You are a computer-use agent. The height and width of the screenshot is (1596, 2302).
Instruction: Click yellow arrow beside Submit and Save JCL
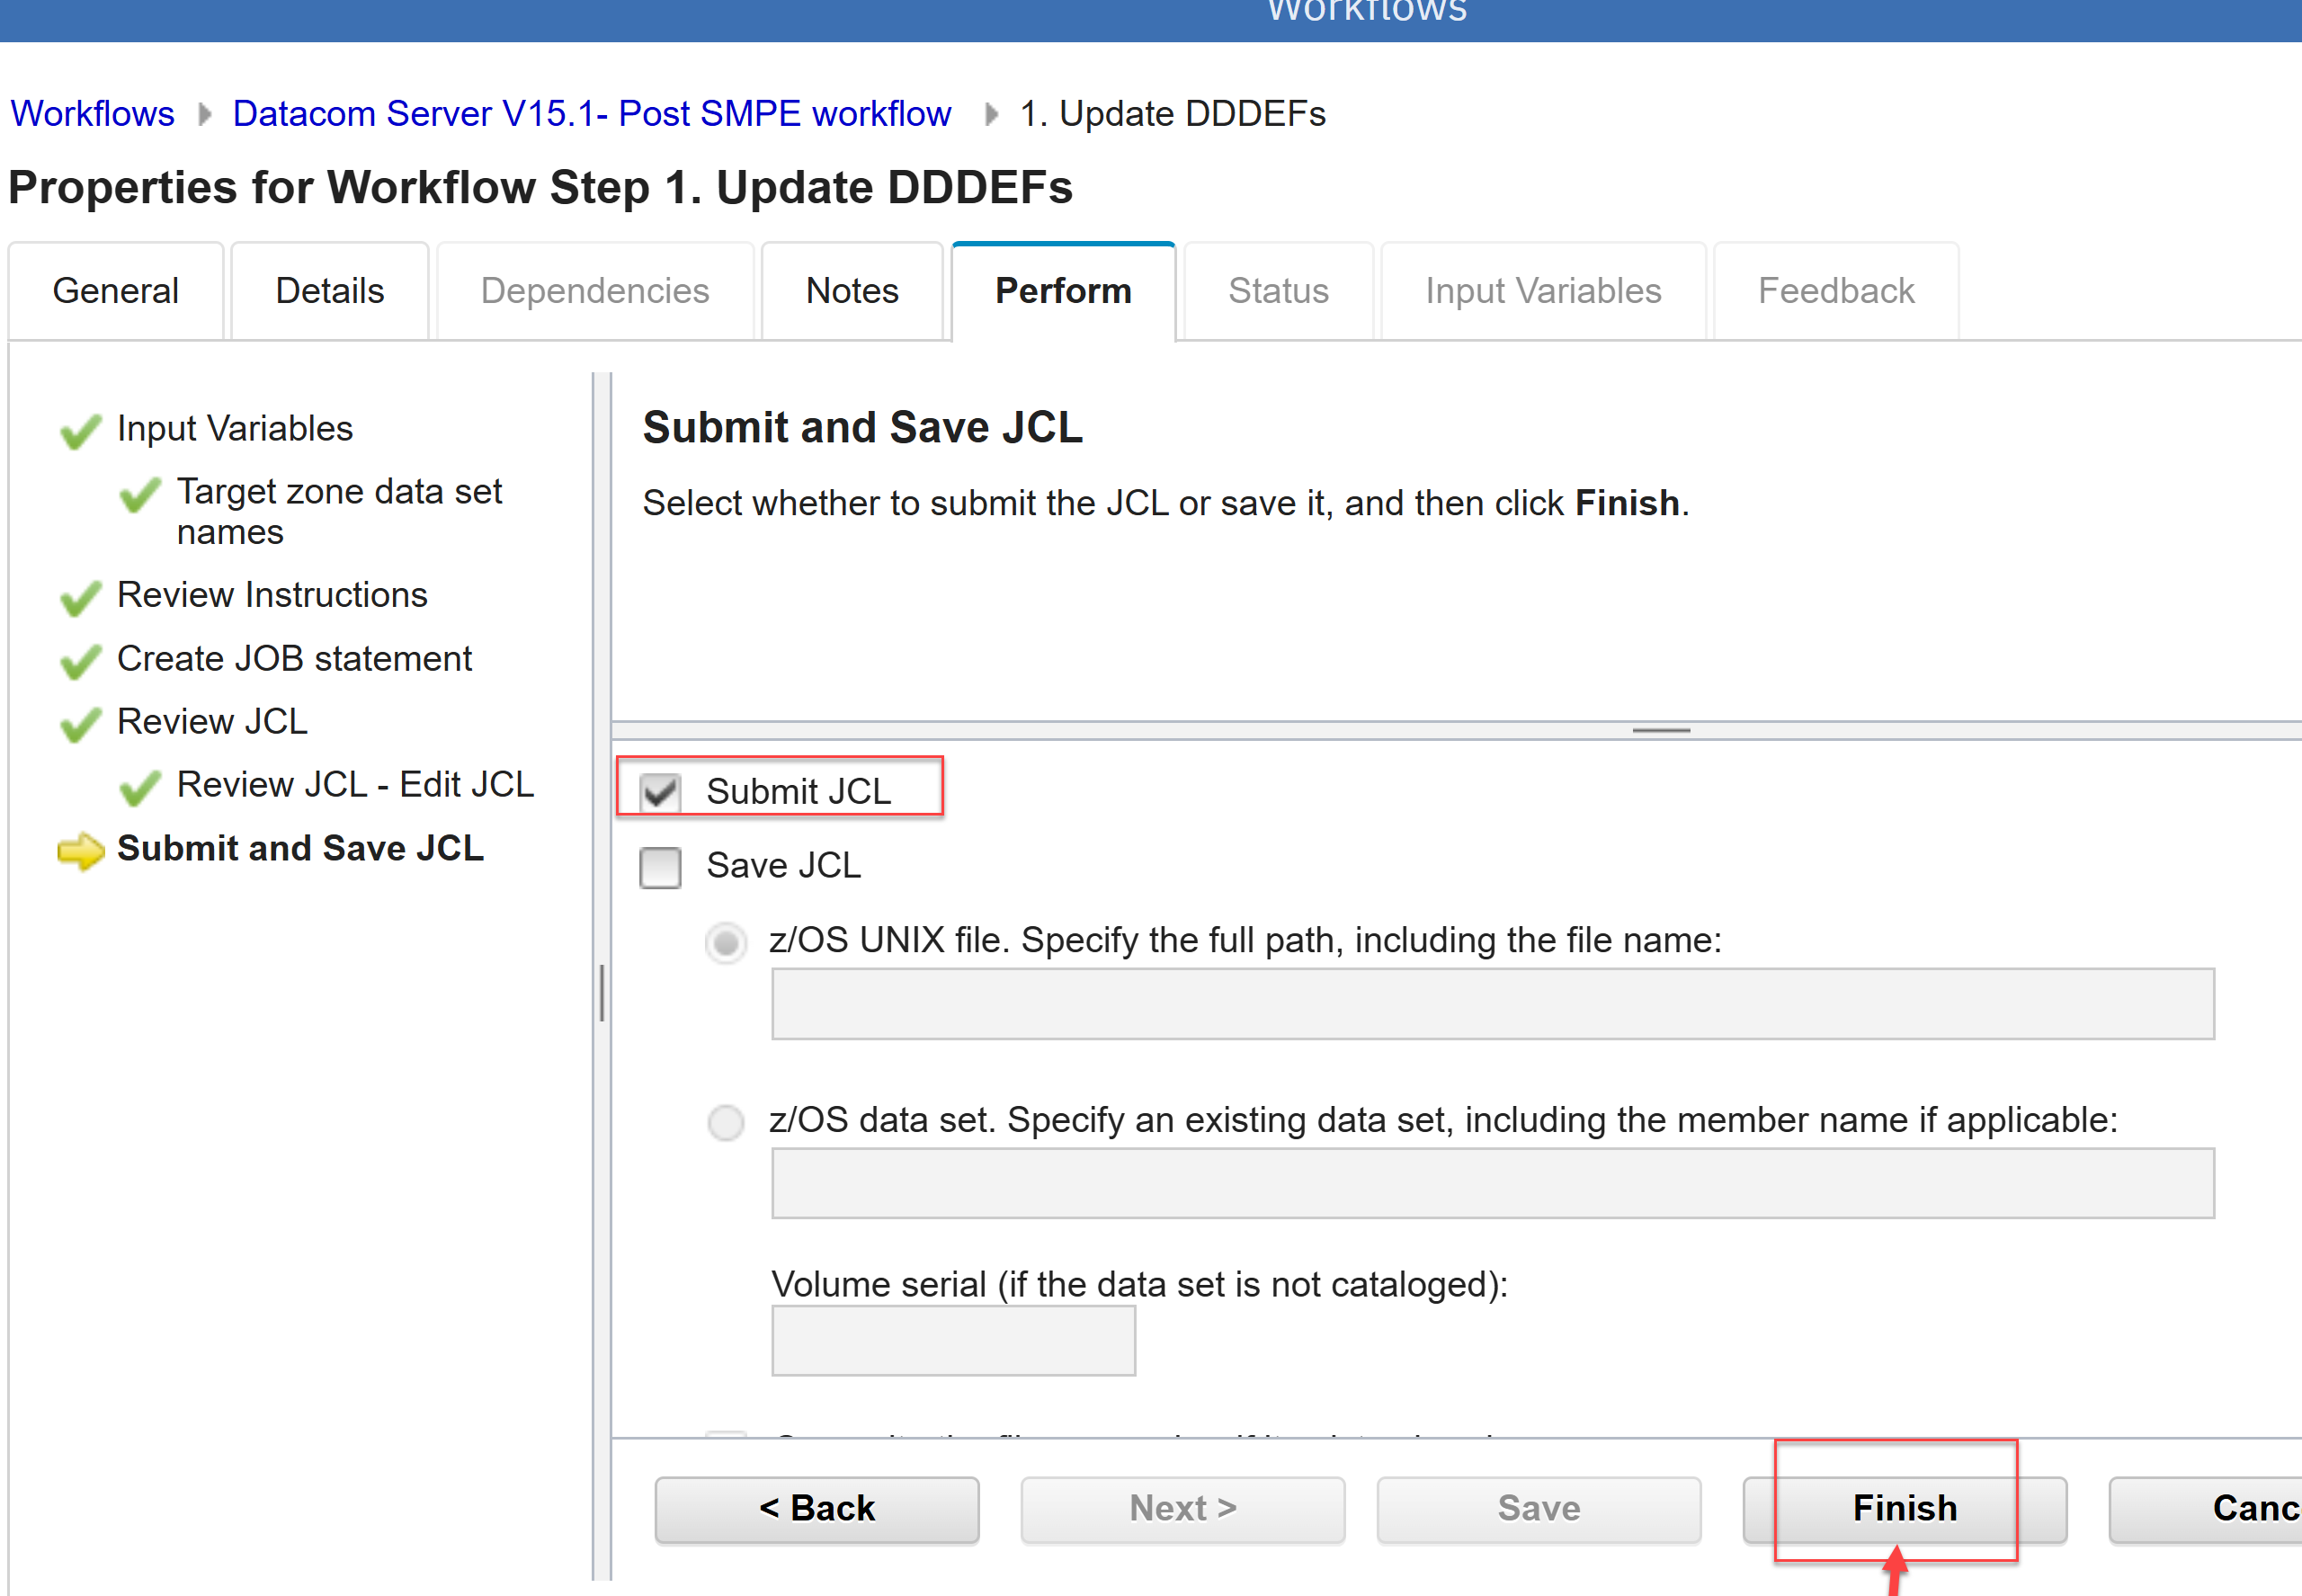81,851
